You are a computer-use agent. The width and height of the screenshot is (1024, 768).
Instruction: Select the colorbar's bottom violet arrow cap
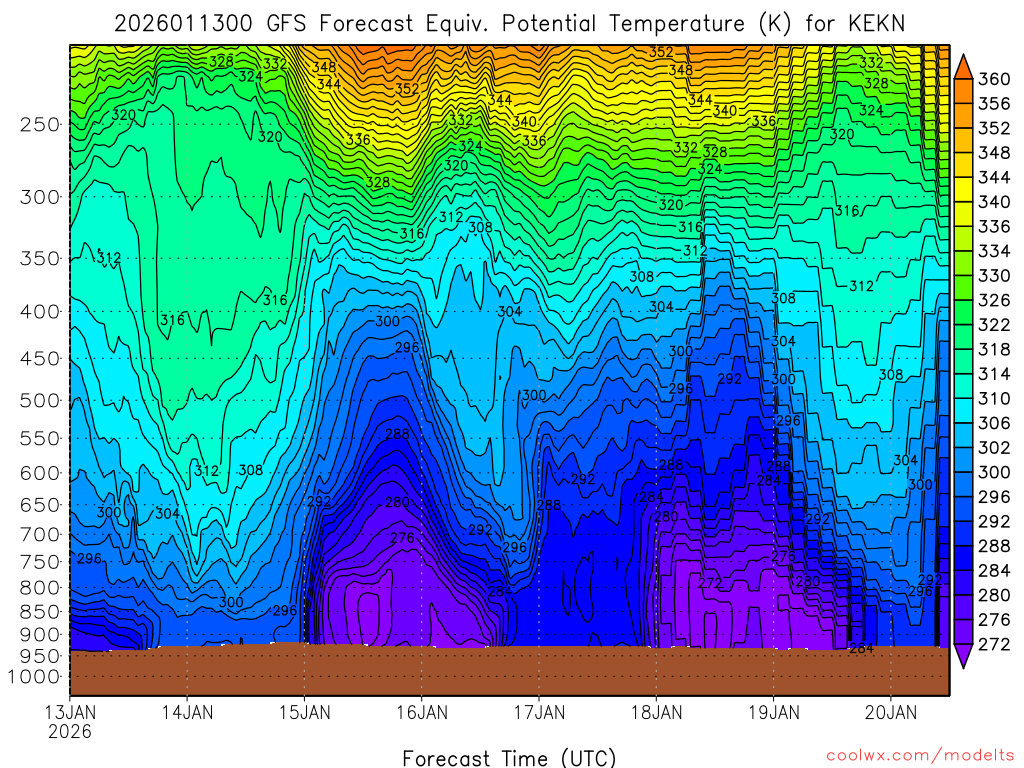click(x=963, y=656)
